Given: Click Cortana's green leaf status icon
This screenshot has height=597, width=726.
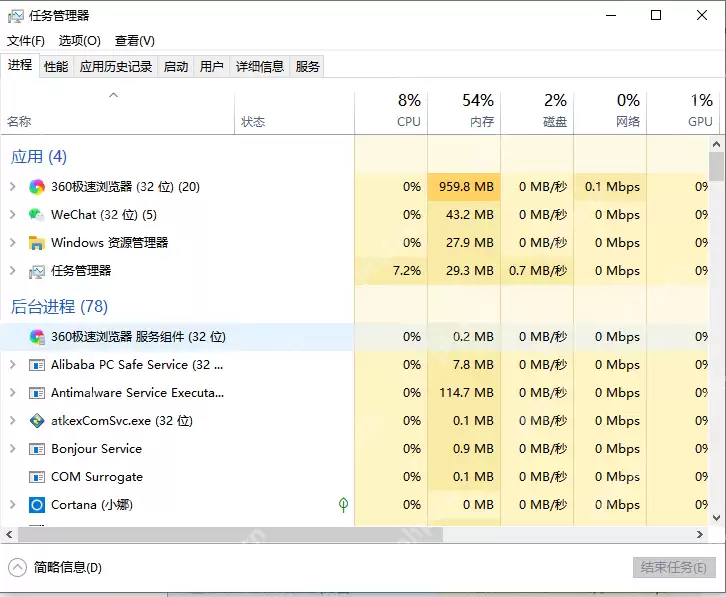Looking at the screenshot, I should tap(343, 505).
